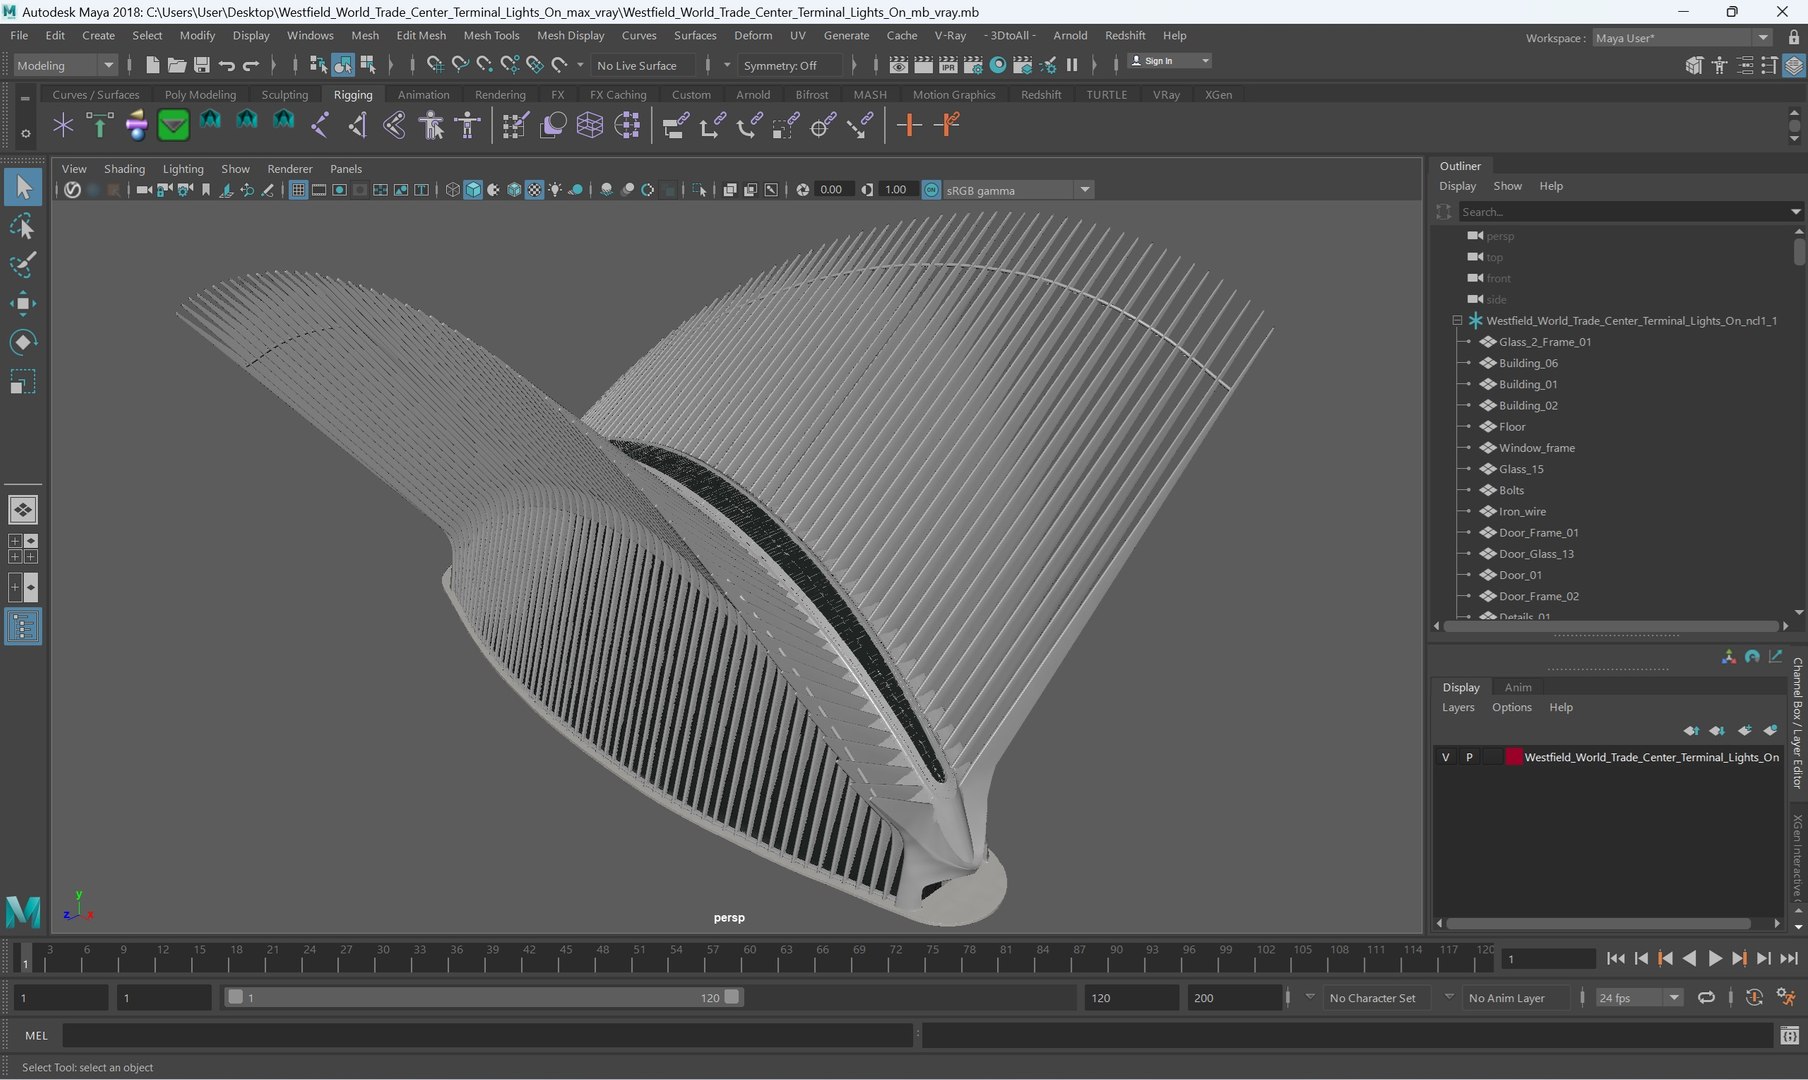Click the Save Scene icon
Screen dimensions: 1808x1080
[x=201, y=65]
